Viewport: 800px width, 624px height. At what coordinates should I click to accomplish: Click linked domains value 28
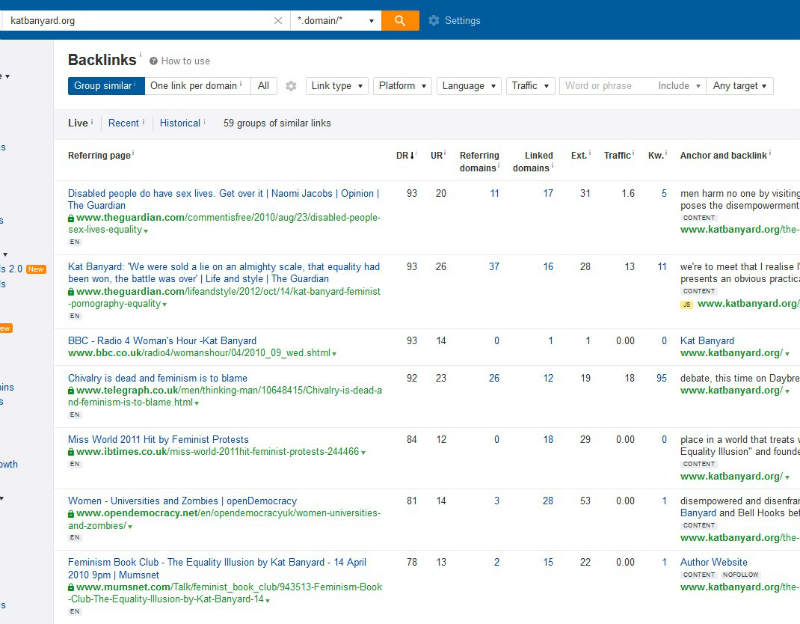pos(548,501)
